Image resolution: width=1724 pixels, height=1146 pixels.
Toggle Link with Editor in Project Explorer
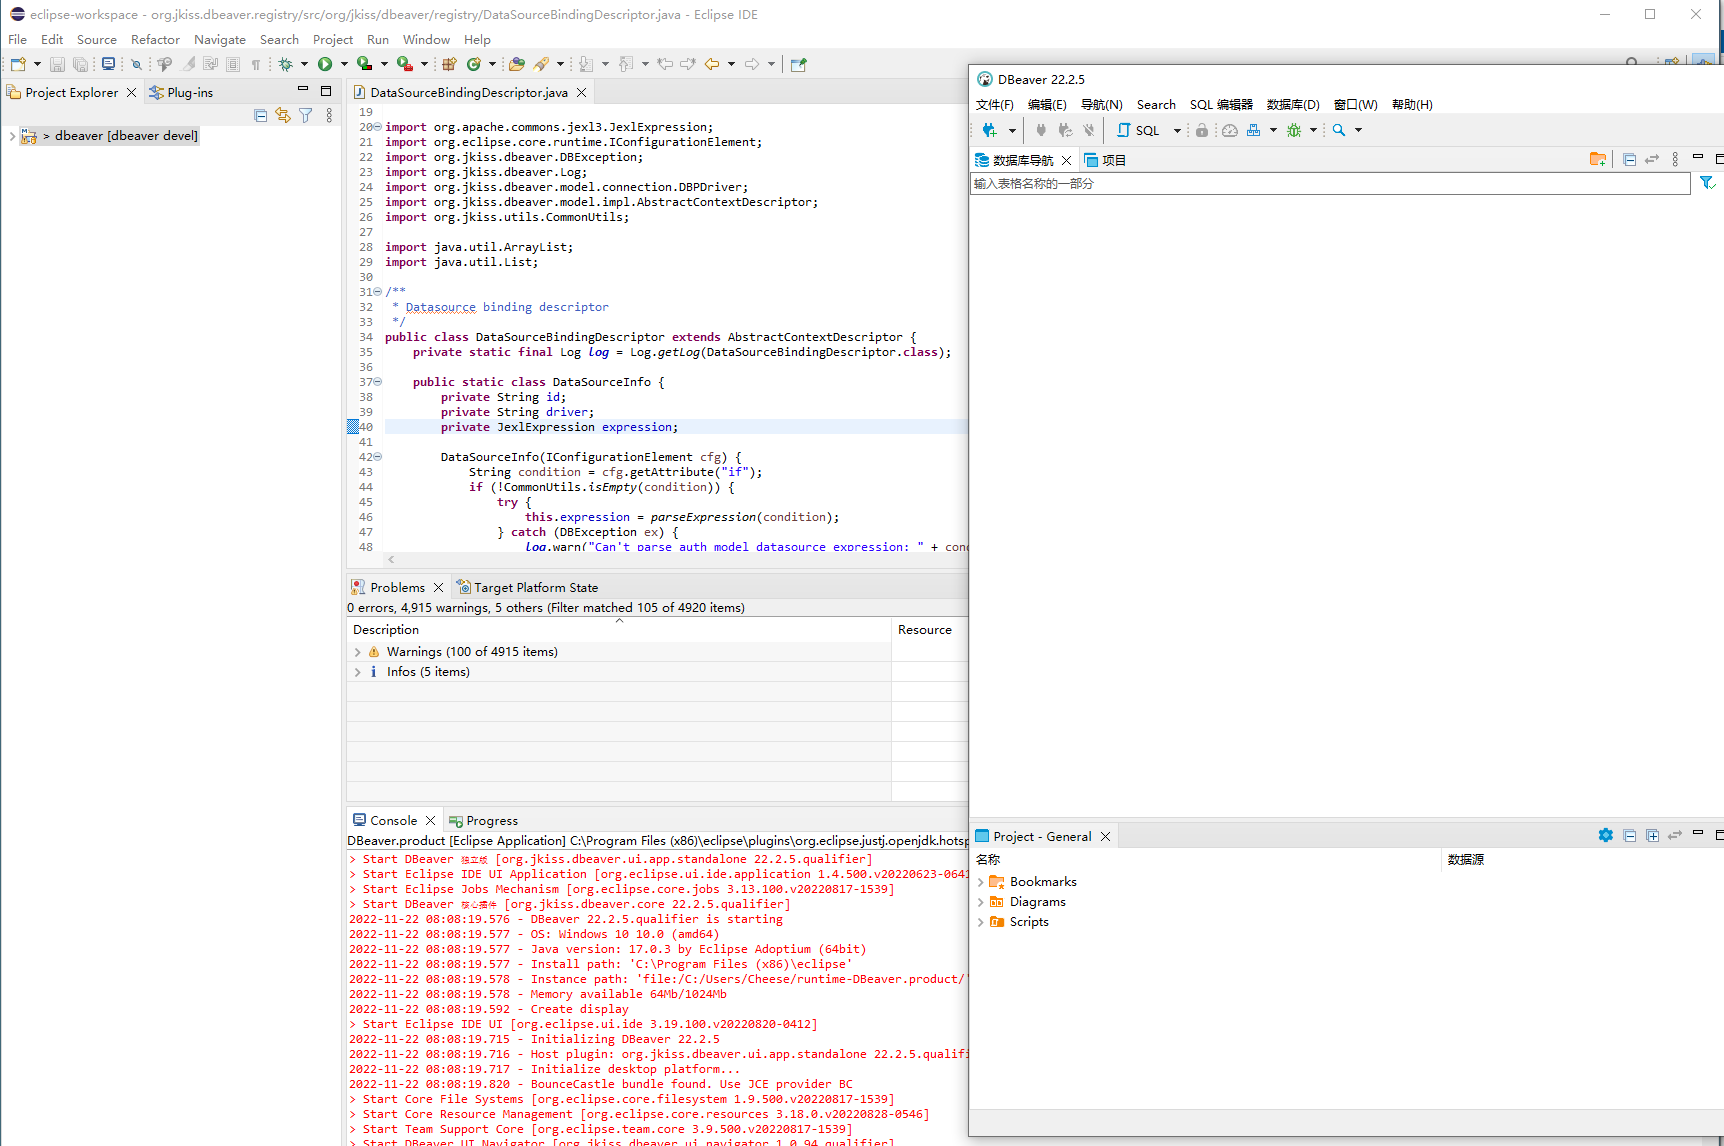(283, 115)
